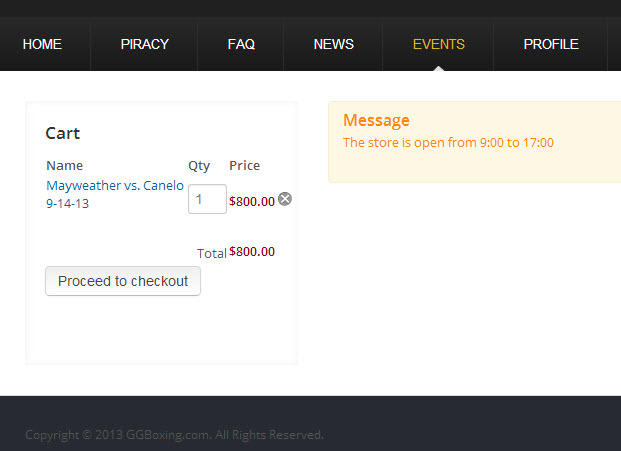Click the Price column header

click(x=244, y=166)
